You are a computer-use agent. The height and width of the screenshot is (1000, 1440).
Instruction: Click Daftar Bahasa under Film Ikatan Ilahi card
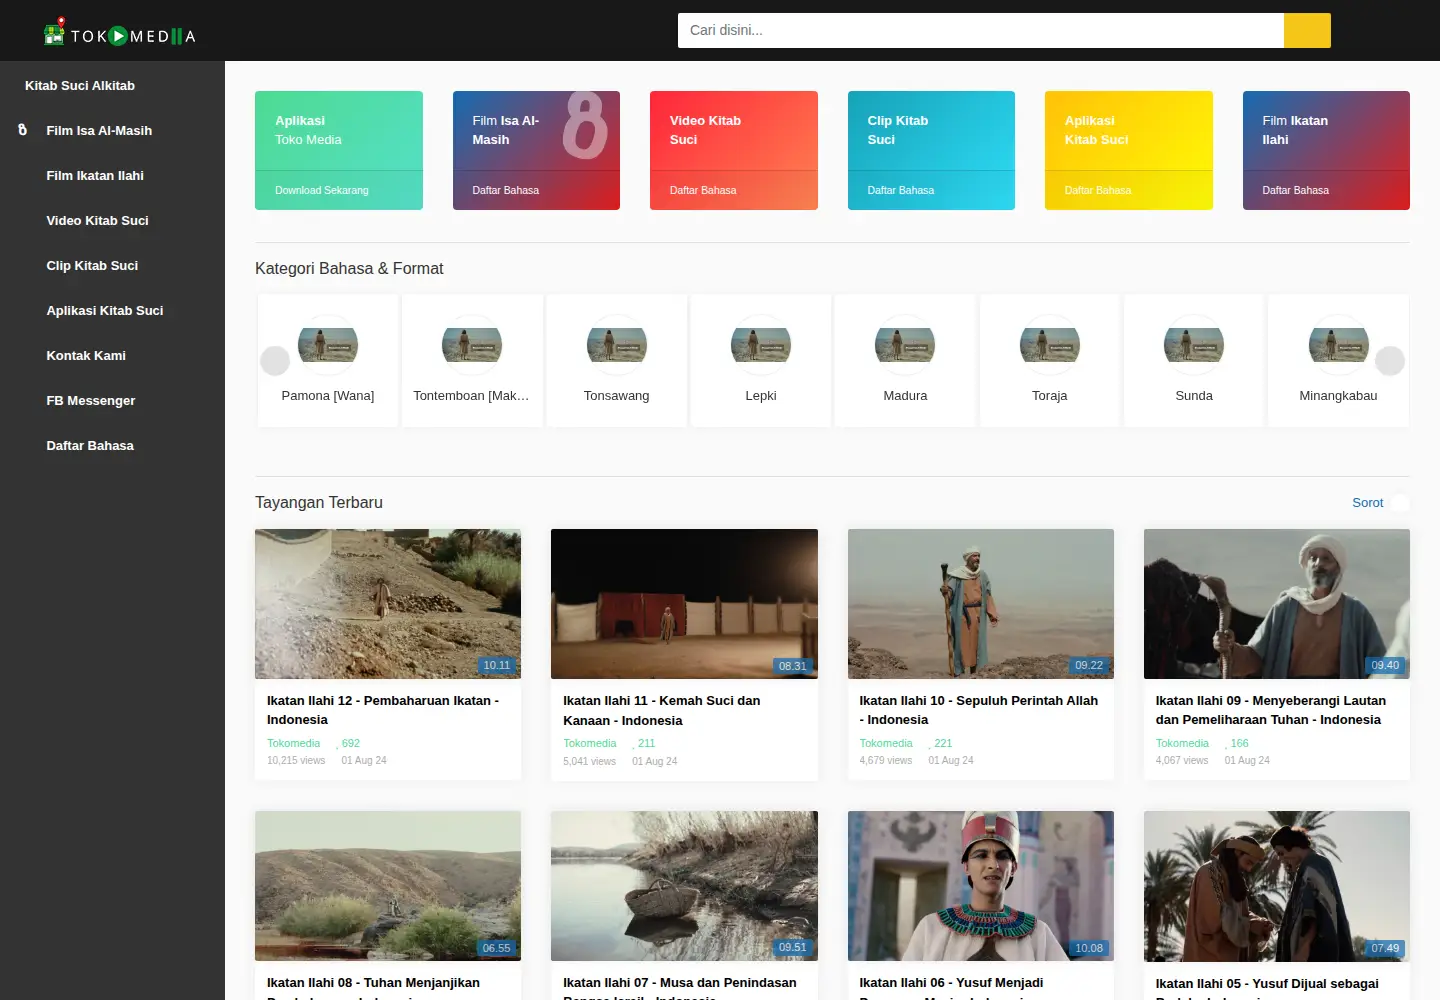click(1296, 190)
